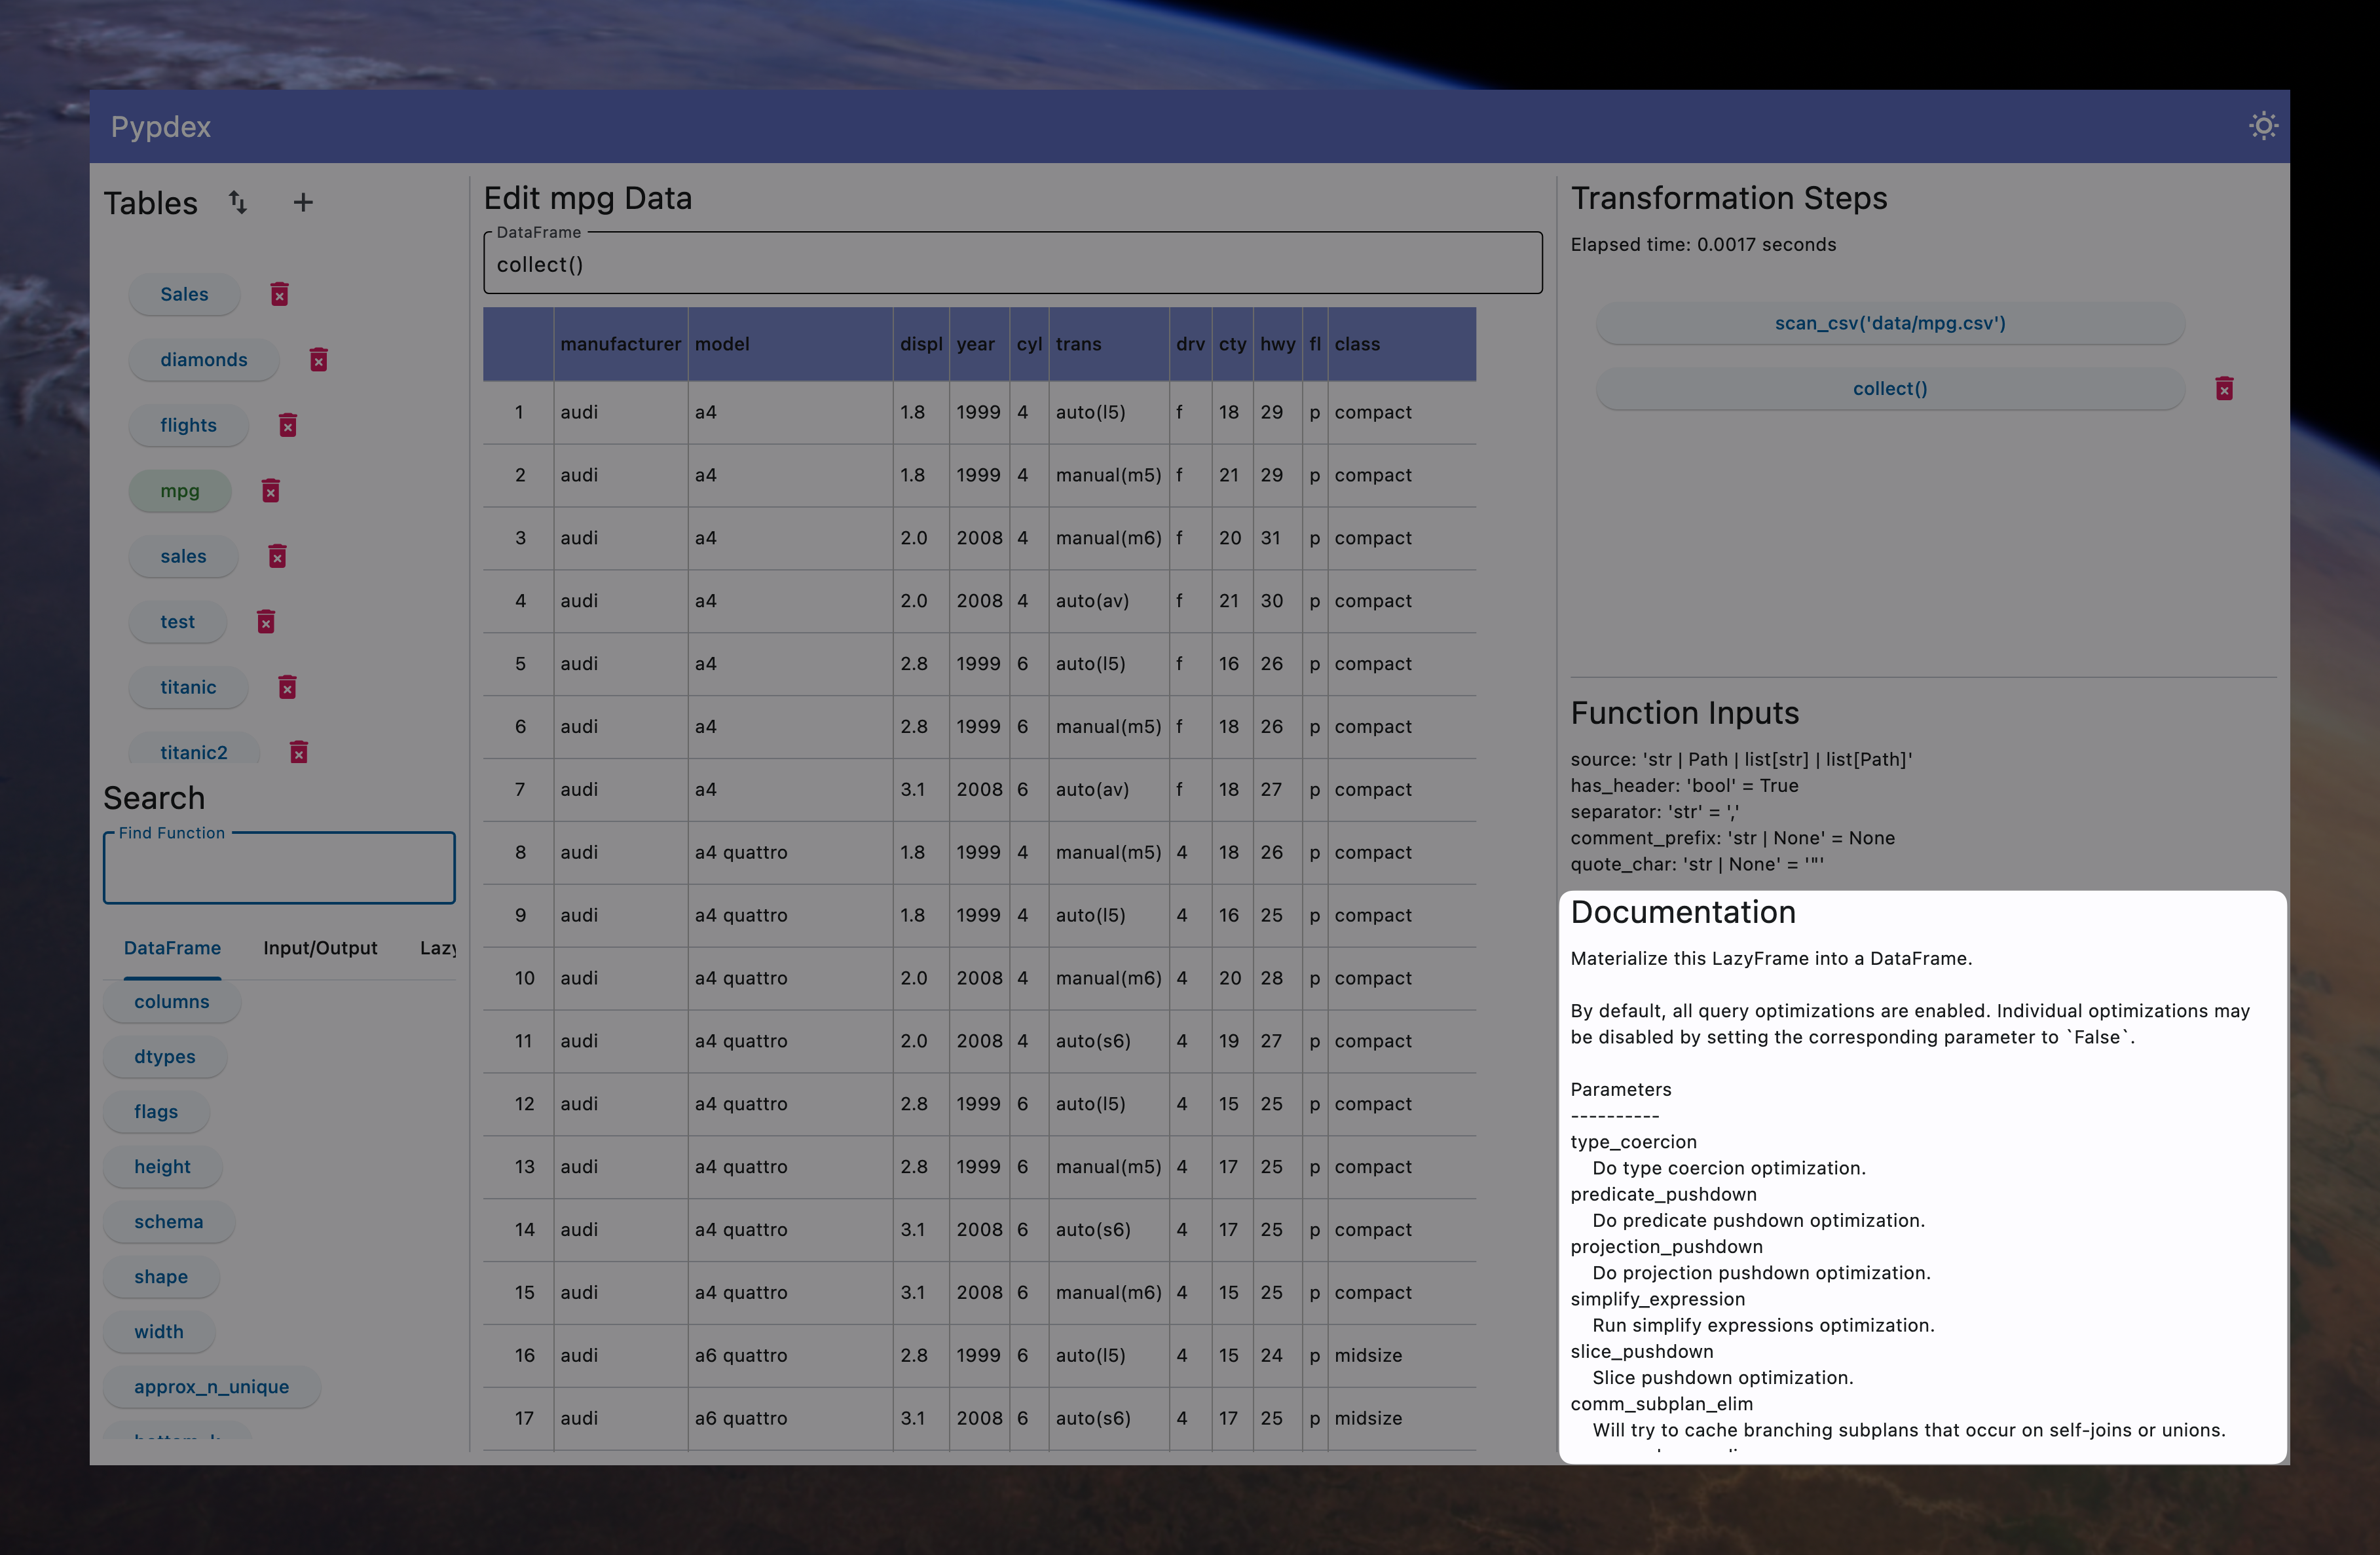Click the DataFrame expression input field
Viewport: 2380px width, 1555px height.
coord(1012,265)
